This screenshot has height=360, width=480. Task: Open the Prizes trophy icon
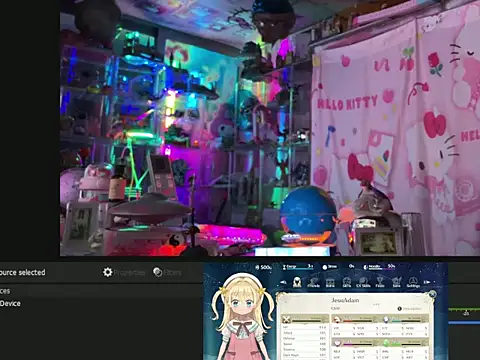click(380, 282)
